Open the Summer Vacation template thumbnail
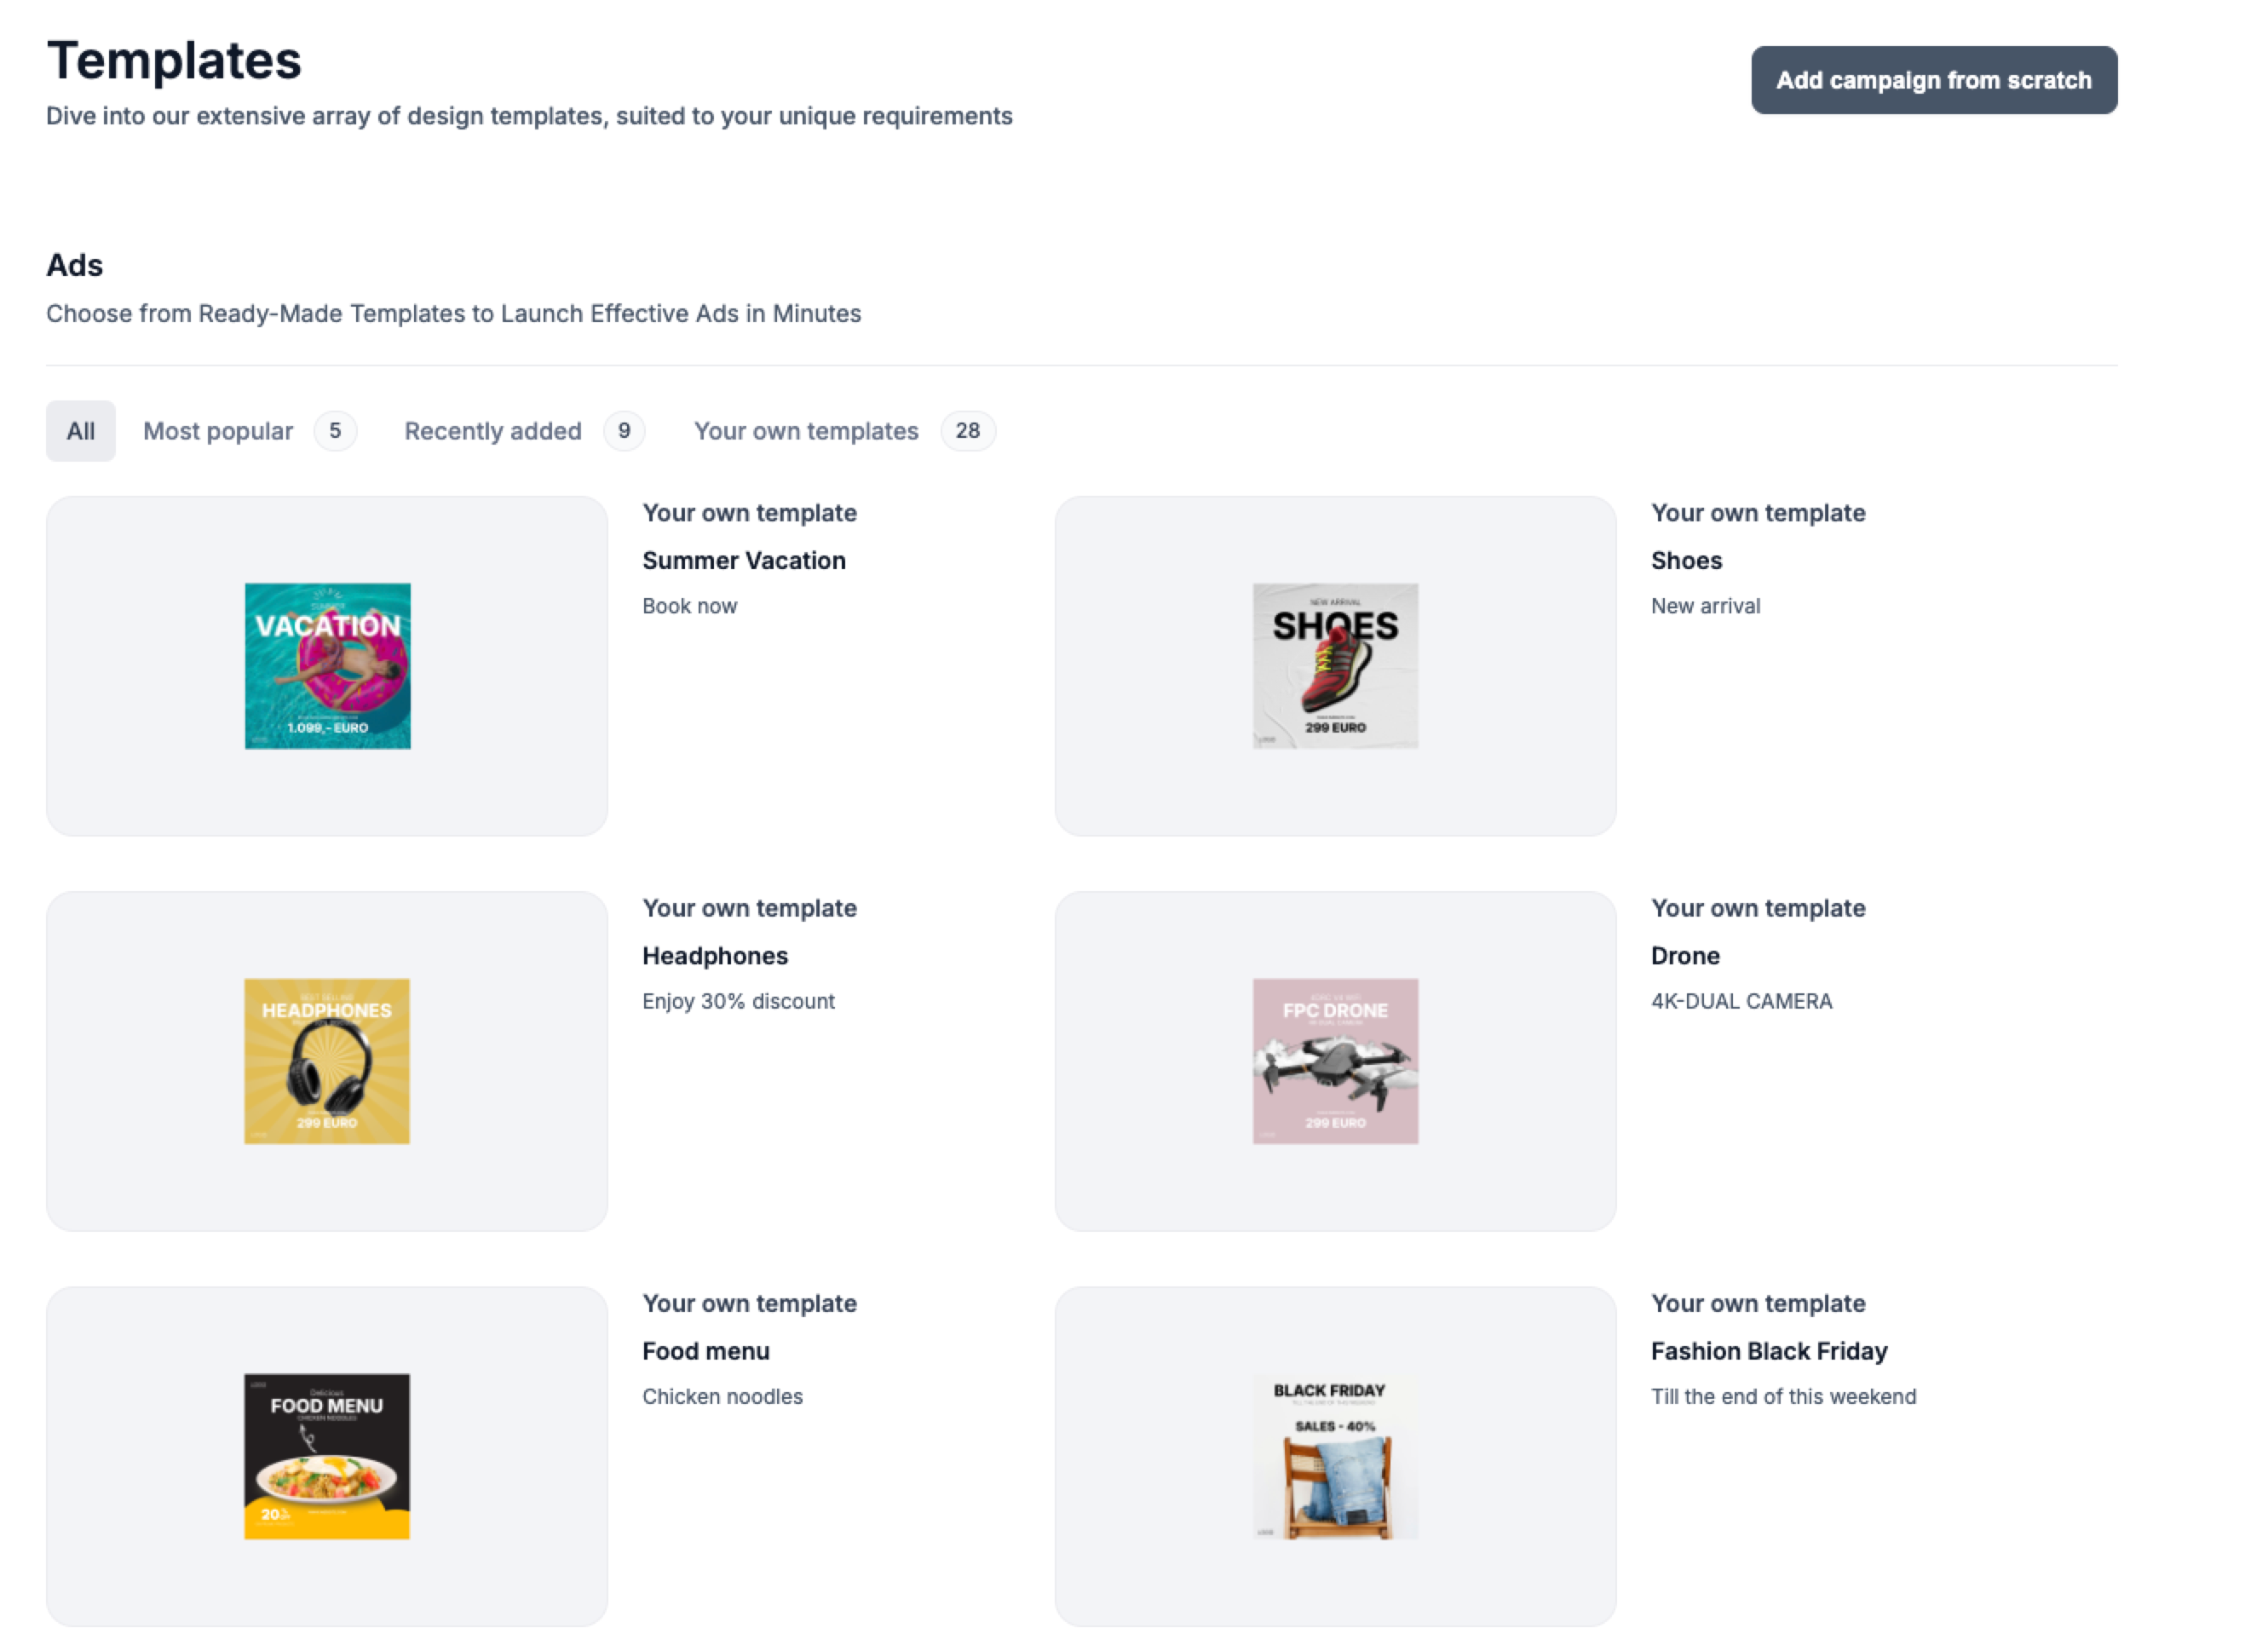Viewport: 2268px width, 1651px height. point(327,666)
